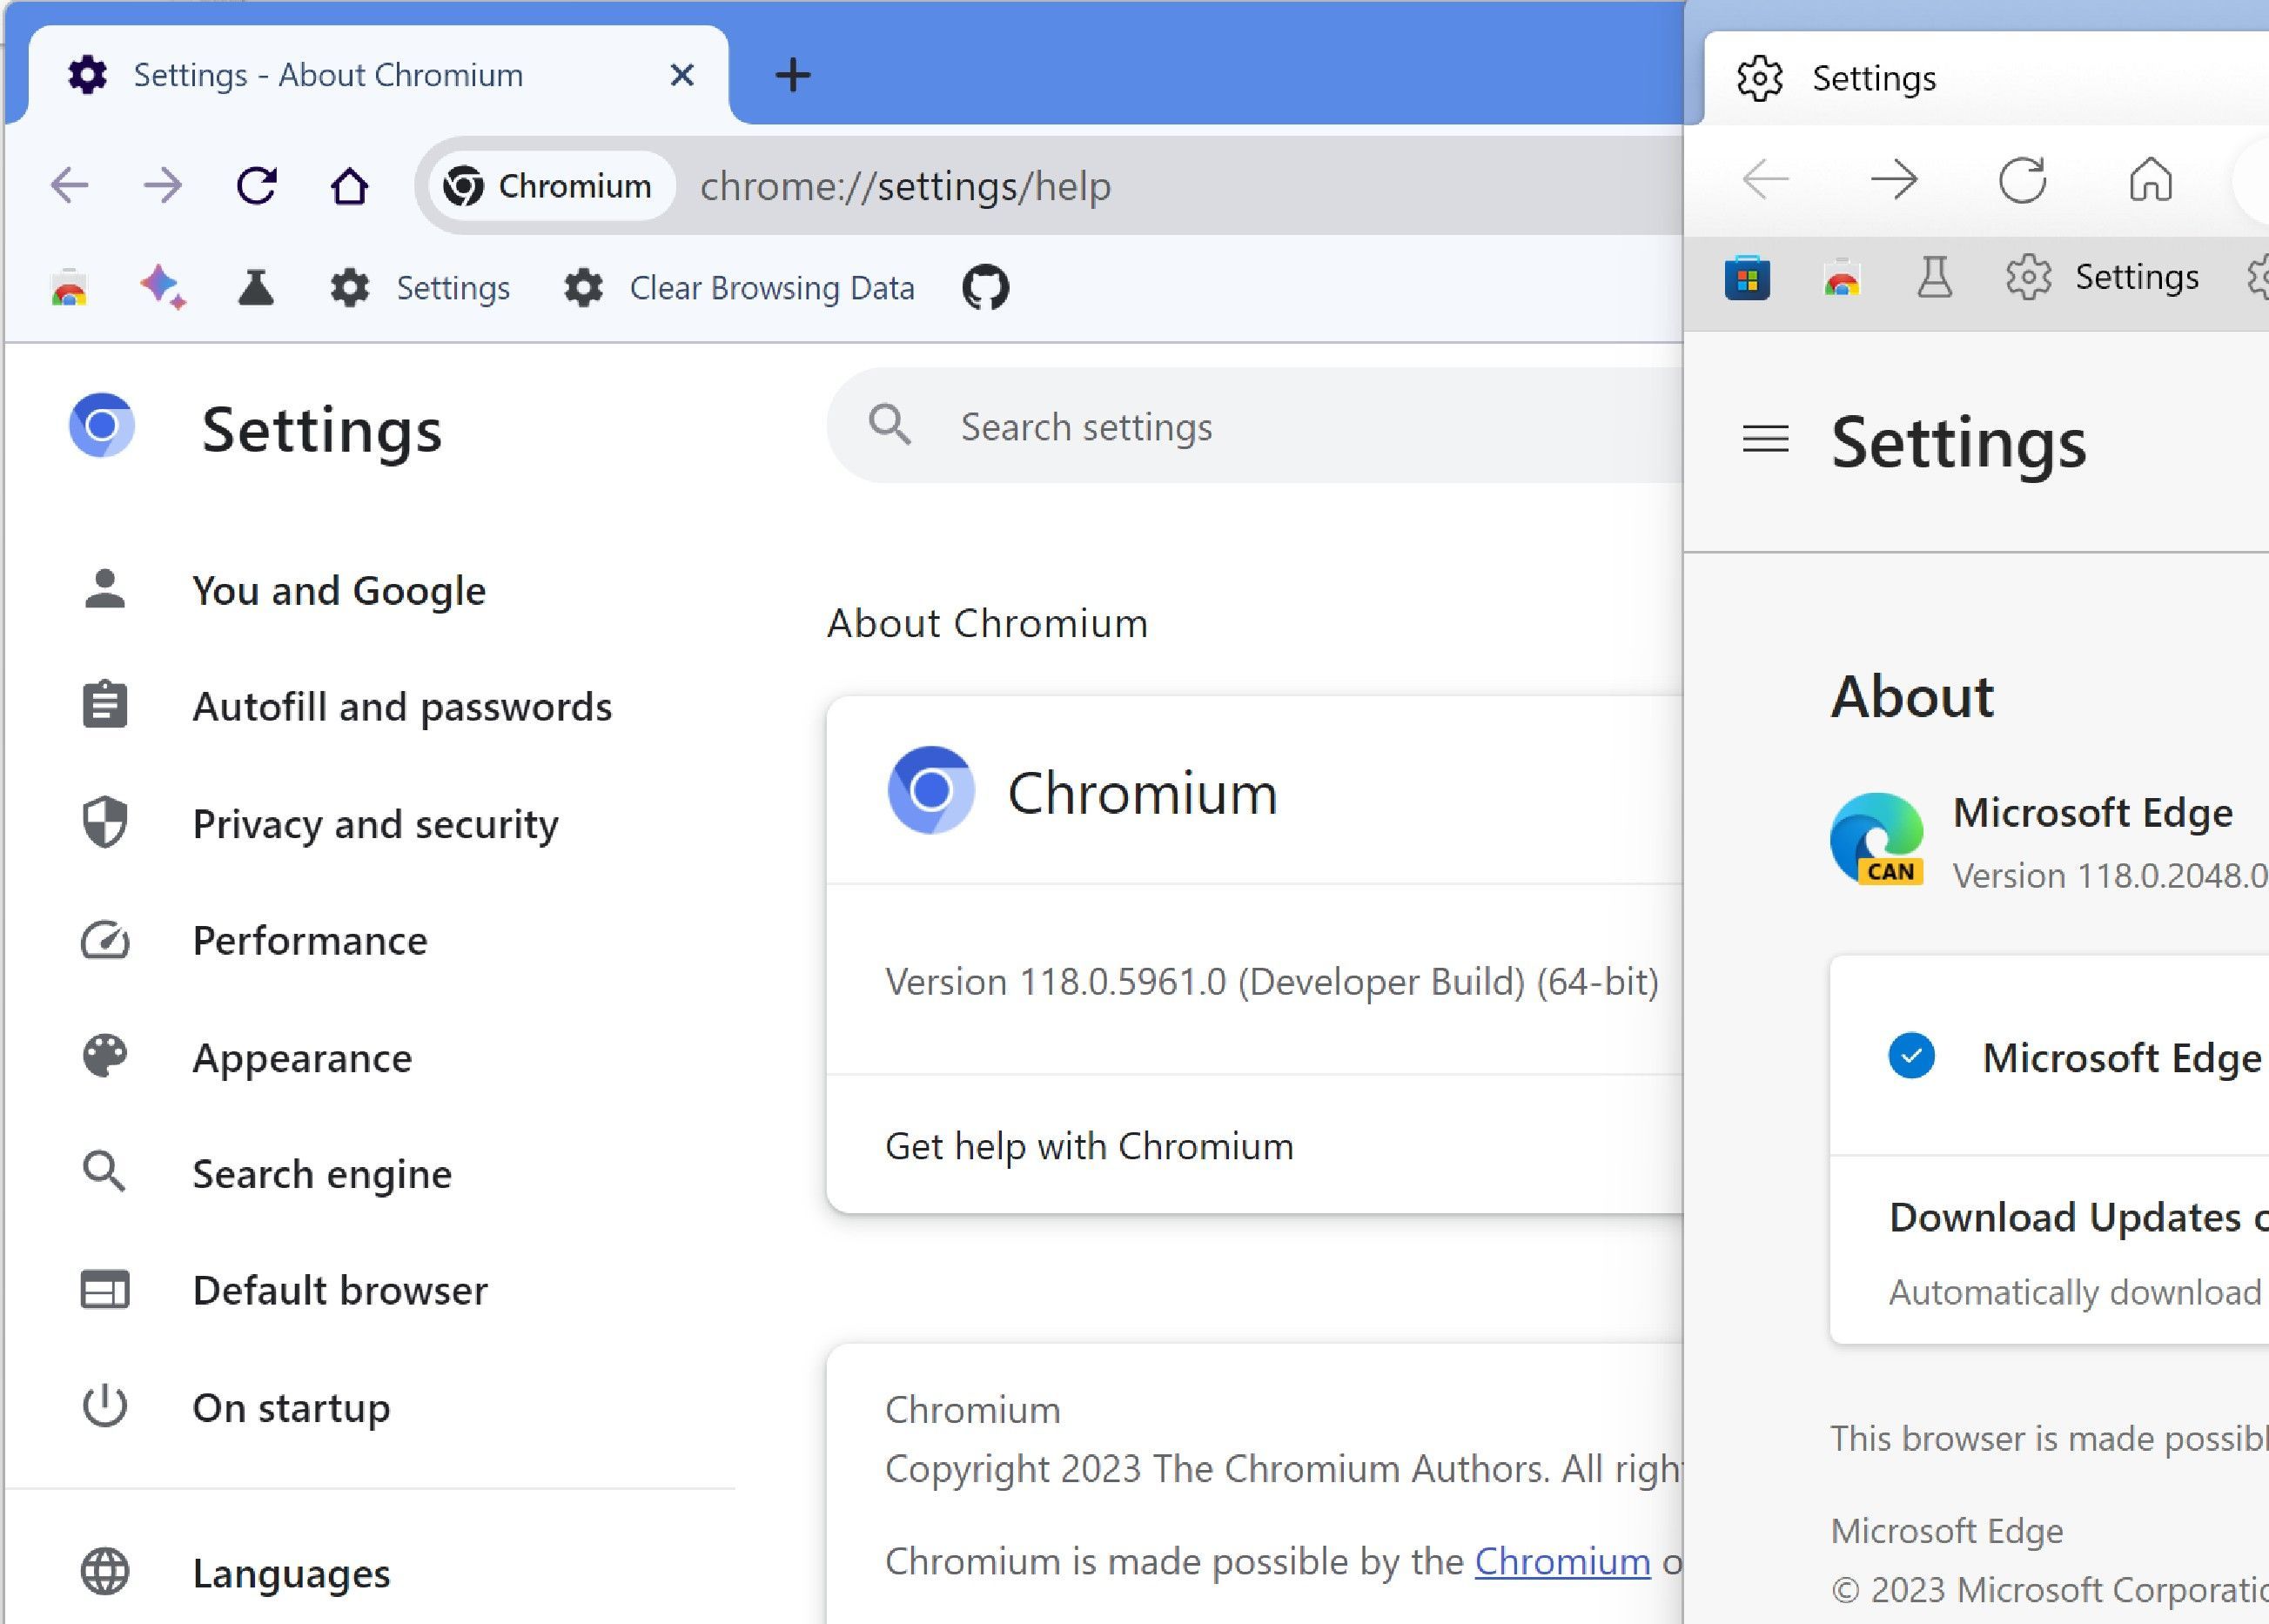
Task: Close the About Chromium settings tab
Action: (682, 75)
